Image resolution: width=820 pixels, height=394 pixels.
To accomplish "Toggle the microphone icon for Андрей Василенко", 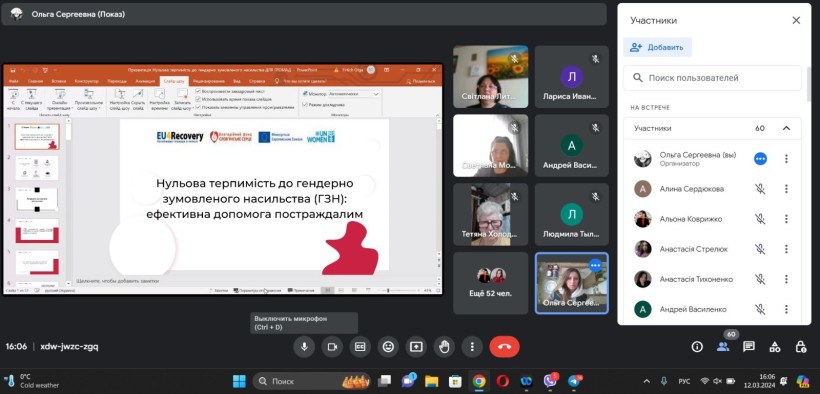I will click(x=760, y=309).
